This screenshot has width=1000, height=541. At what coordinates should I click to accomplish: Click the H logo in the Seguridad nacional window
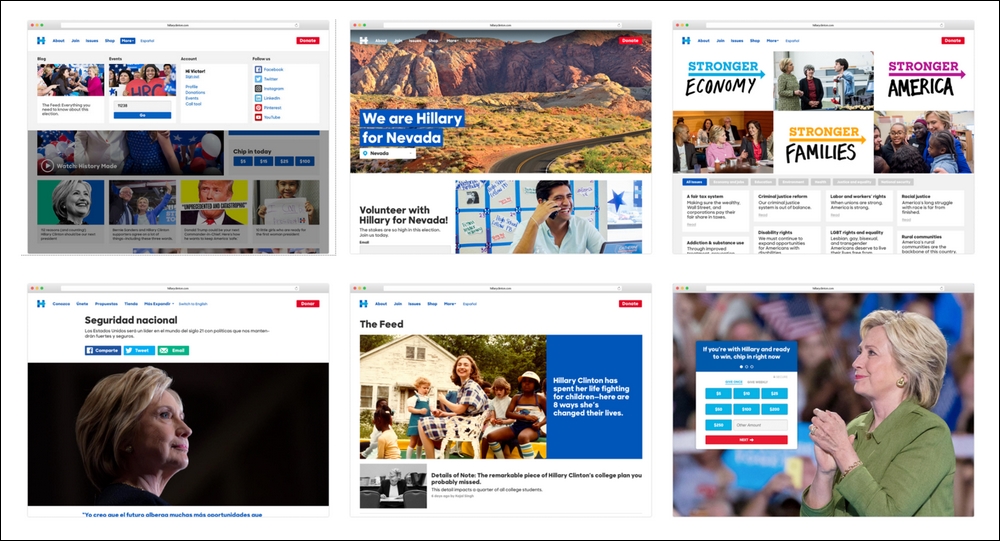(41, 304)
